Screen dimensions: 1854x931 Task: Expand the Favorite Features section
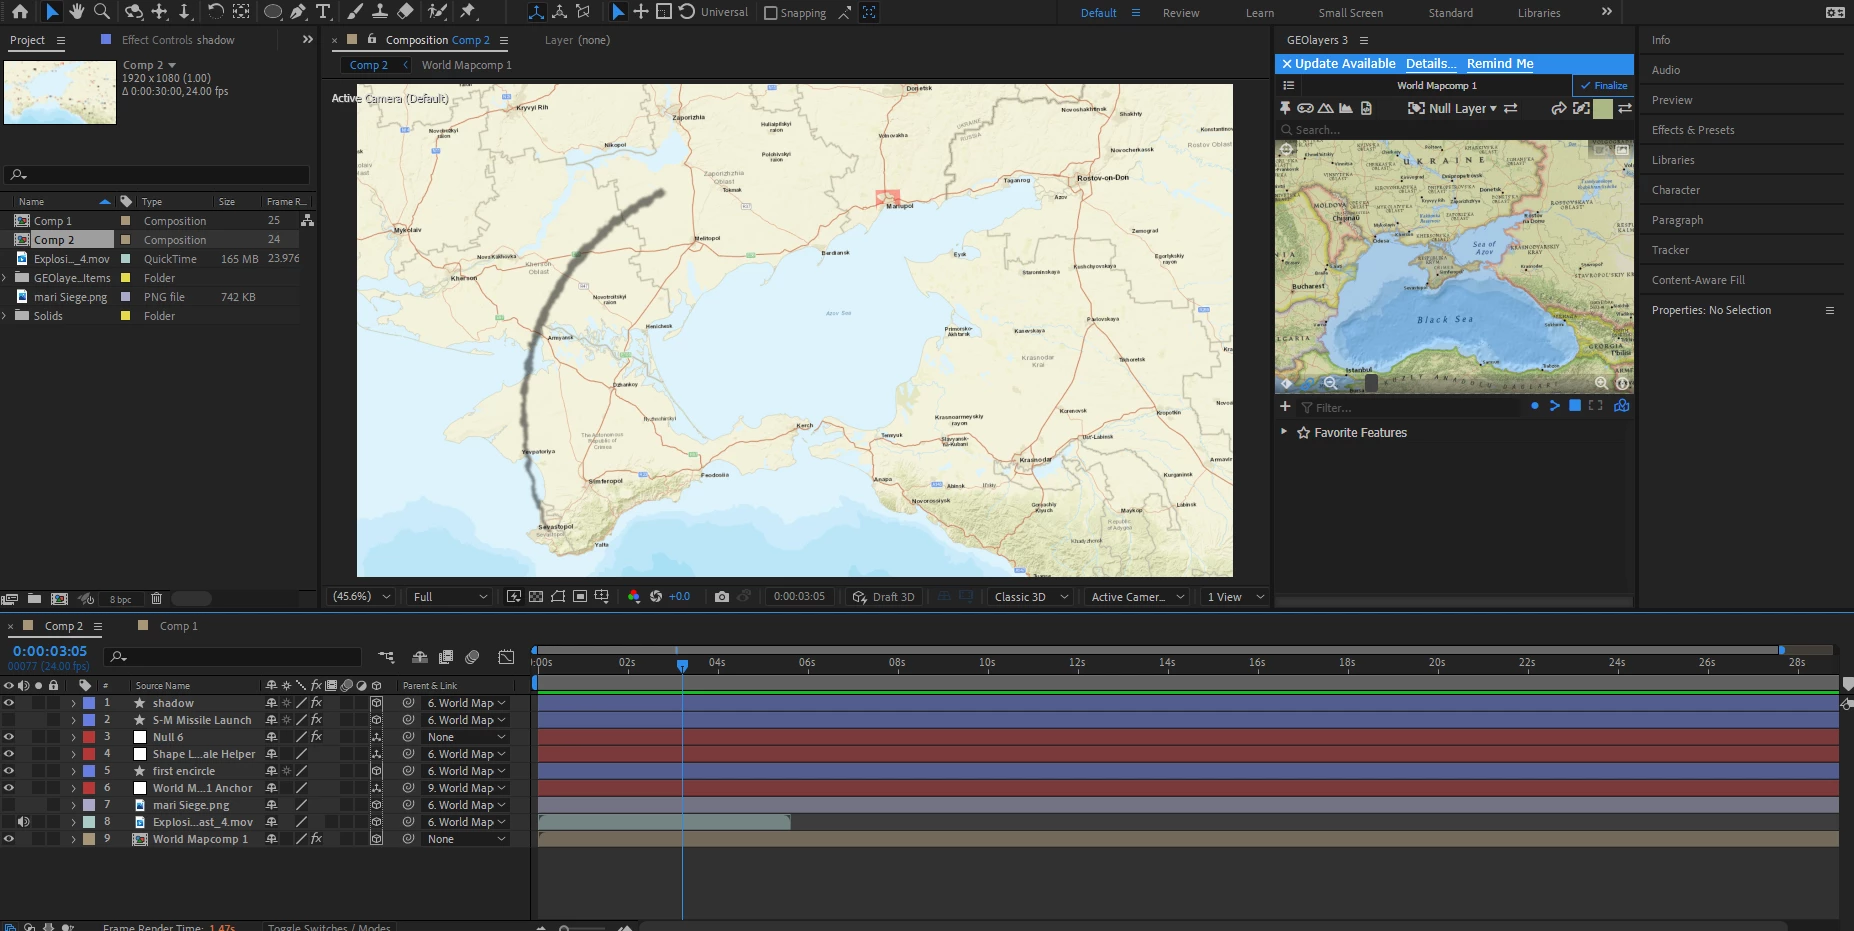(x=1284, y=432)
